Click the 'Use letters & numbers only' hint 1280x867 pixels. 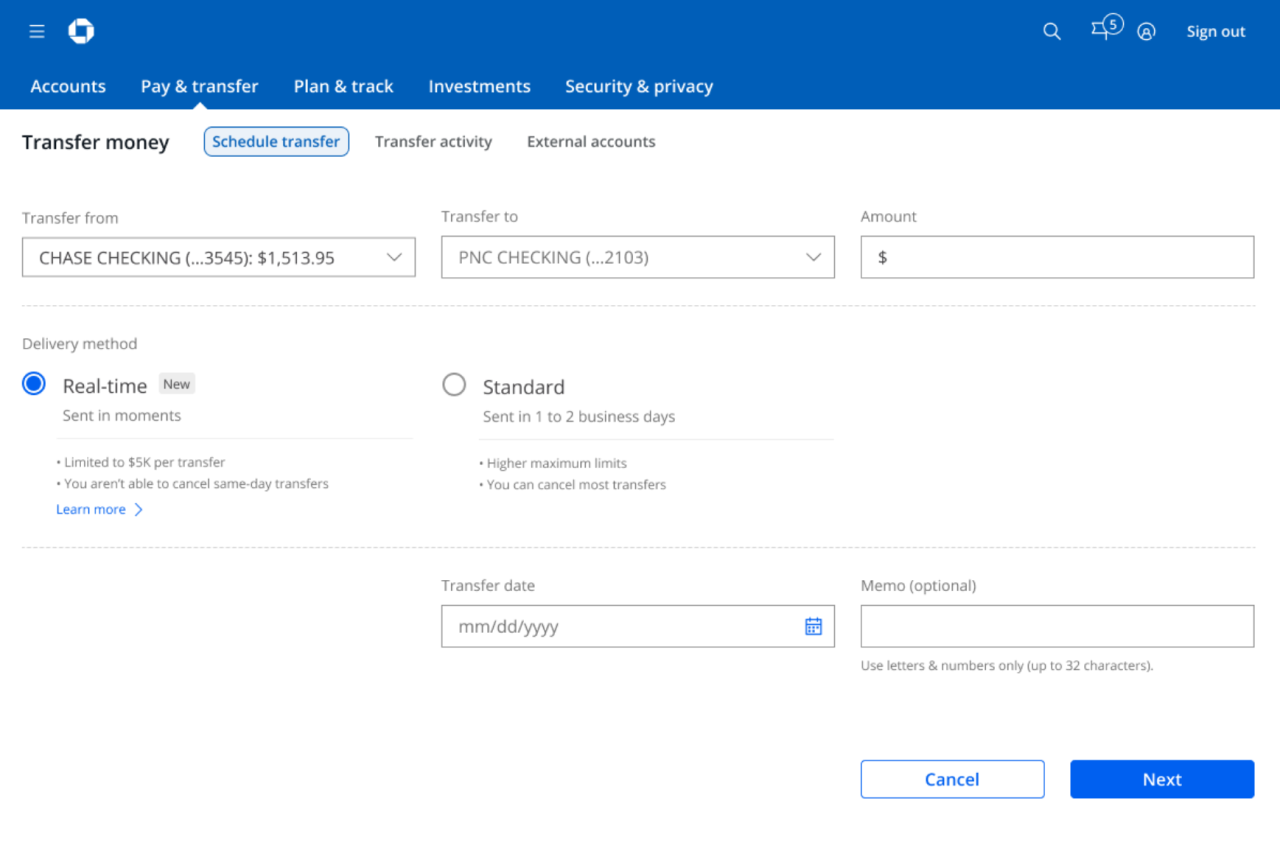point(1007,666)
